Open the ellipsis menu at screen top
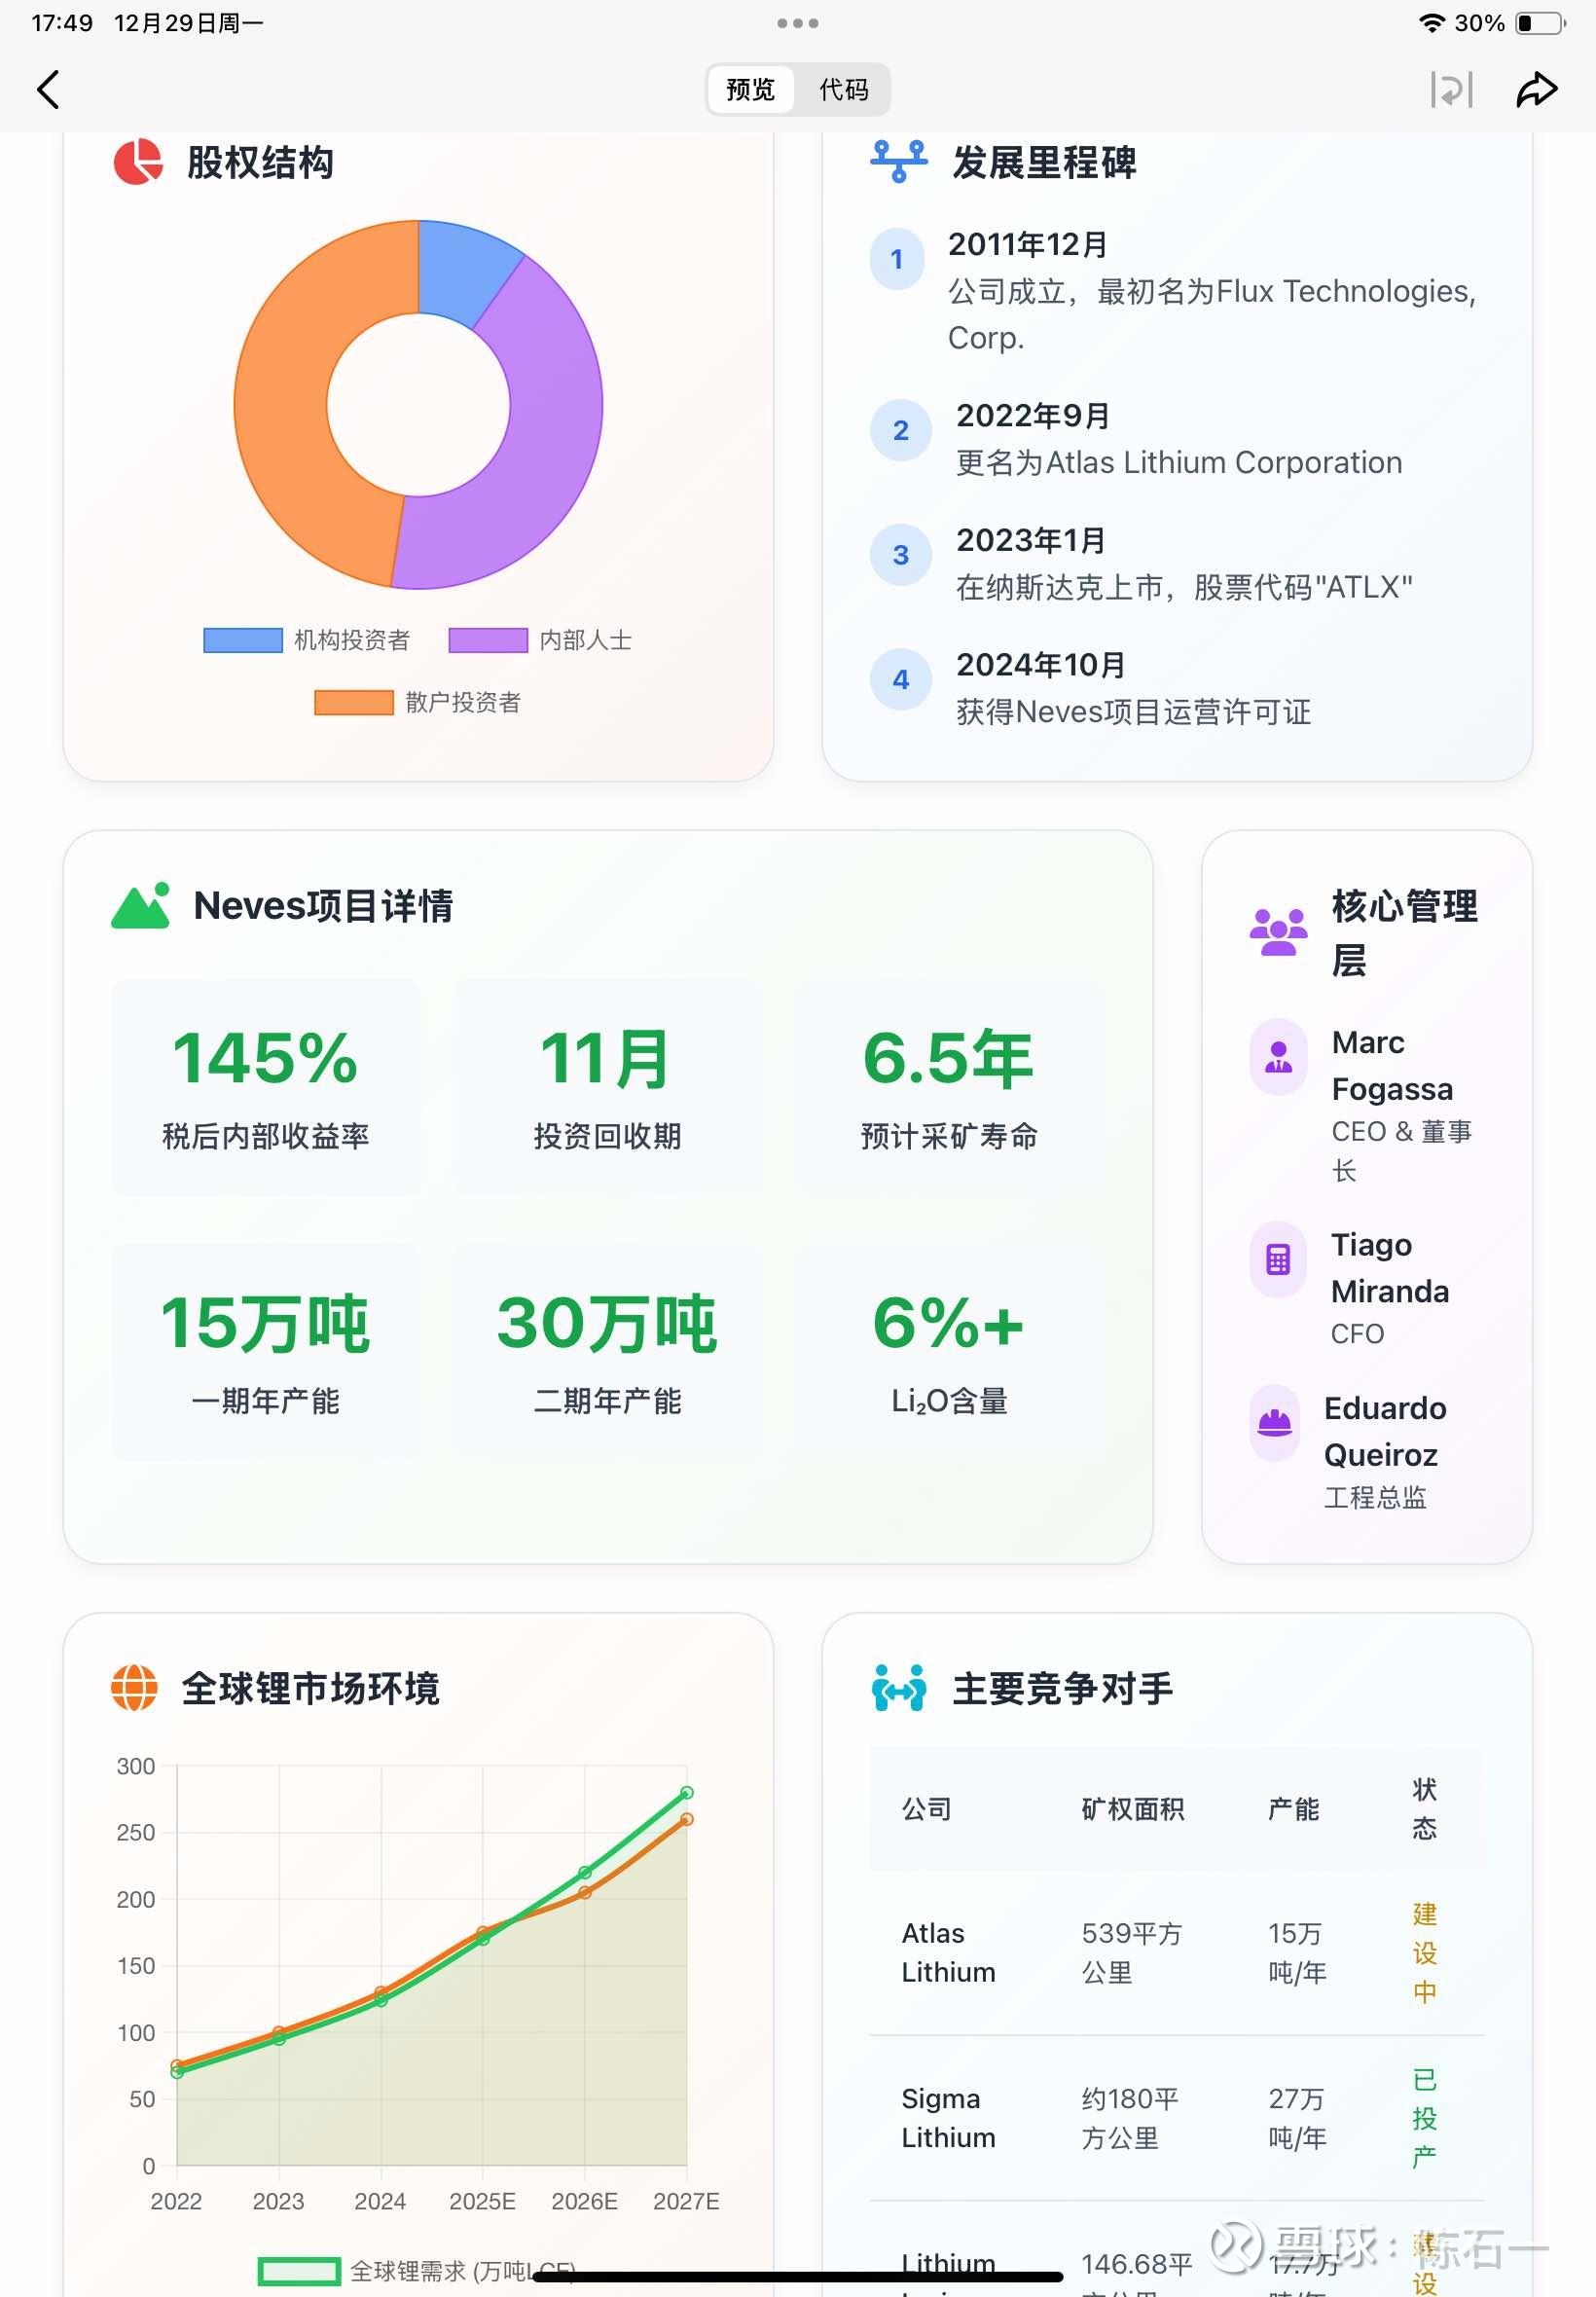This screenshot has height=2297, width=1596. click(x=797, y=22)
